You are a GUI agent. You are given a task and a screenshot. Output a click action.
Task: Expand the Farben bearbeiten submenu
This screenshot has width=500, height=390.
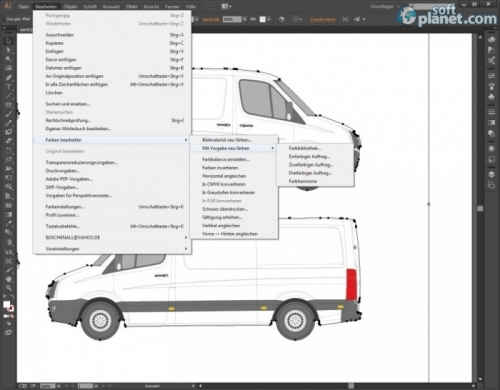click(112, 140)
